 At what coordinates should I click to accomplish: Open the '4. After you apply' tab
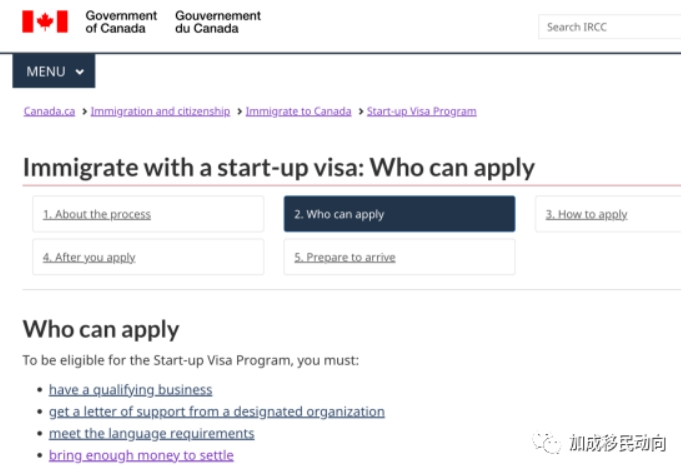tap(148, 257)
